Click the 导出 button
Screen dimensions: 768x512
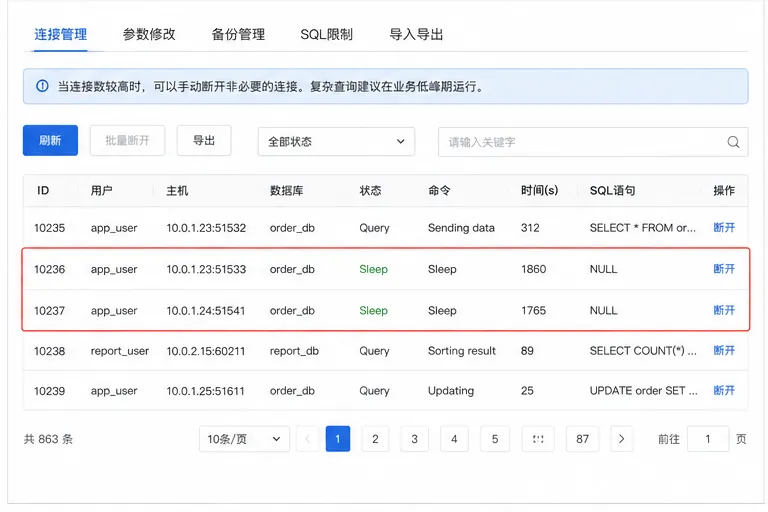pyautogui.click(x=204, y=141)
